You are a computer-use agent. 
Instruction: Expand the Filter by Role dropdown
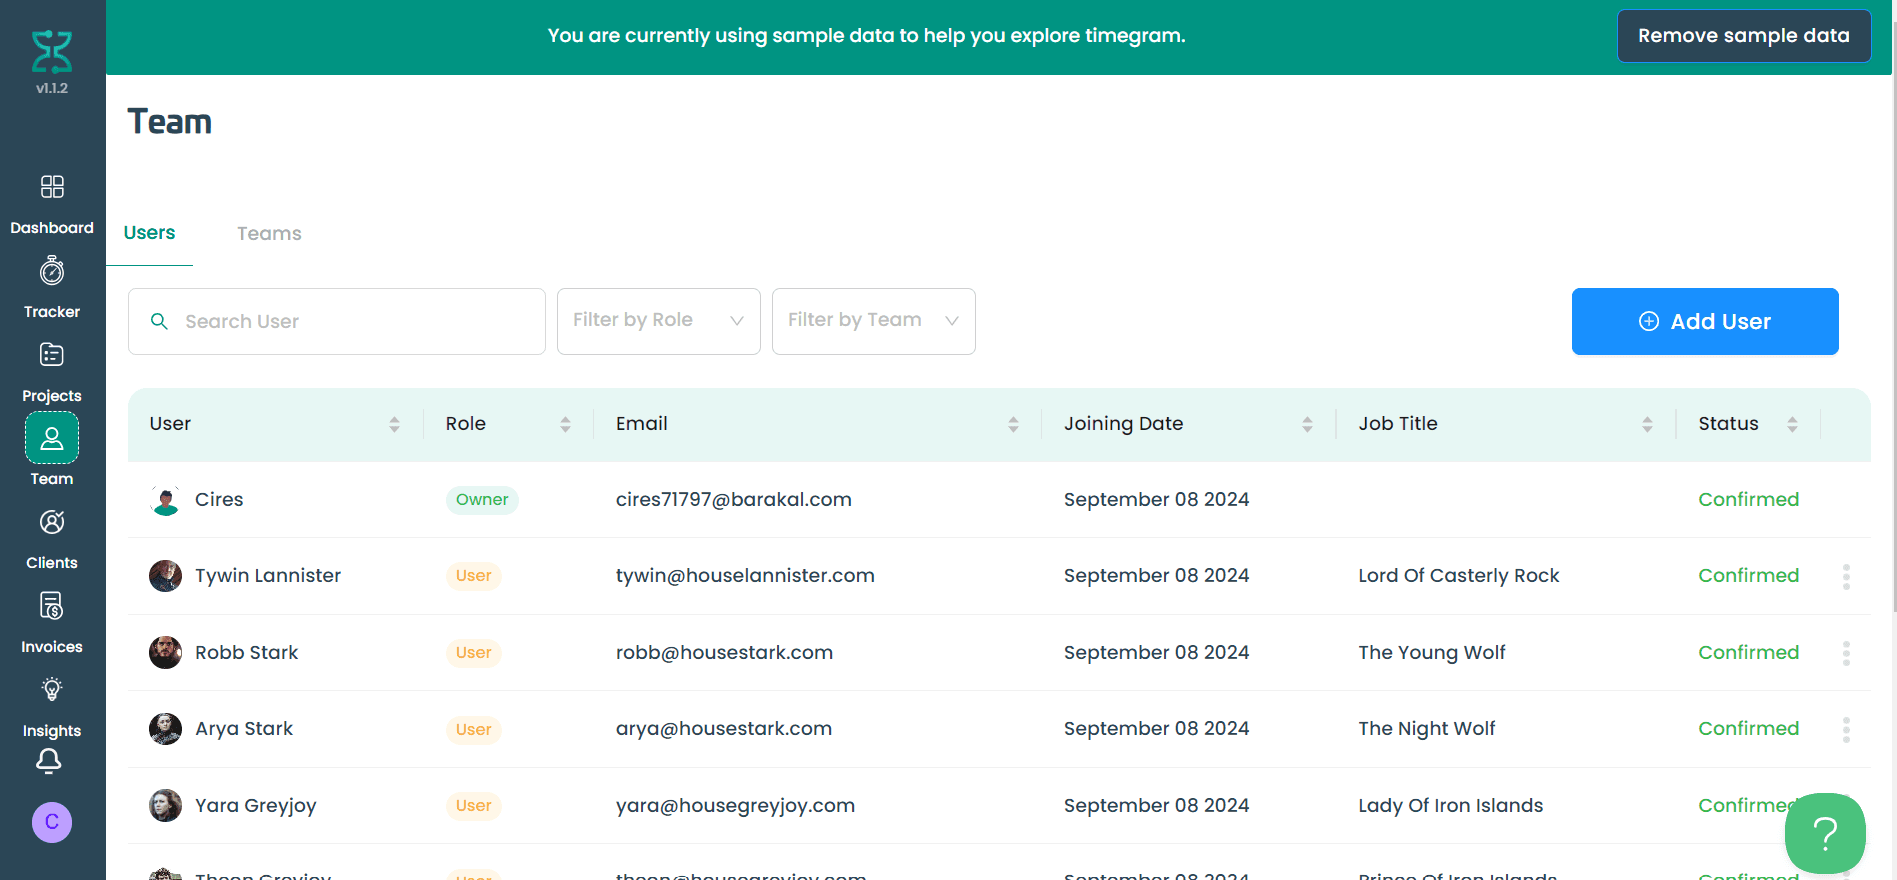pos(659,321)
